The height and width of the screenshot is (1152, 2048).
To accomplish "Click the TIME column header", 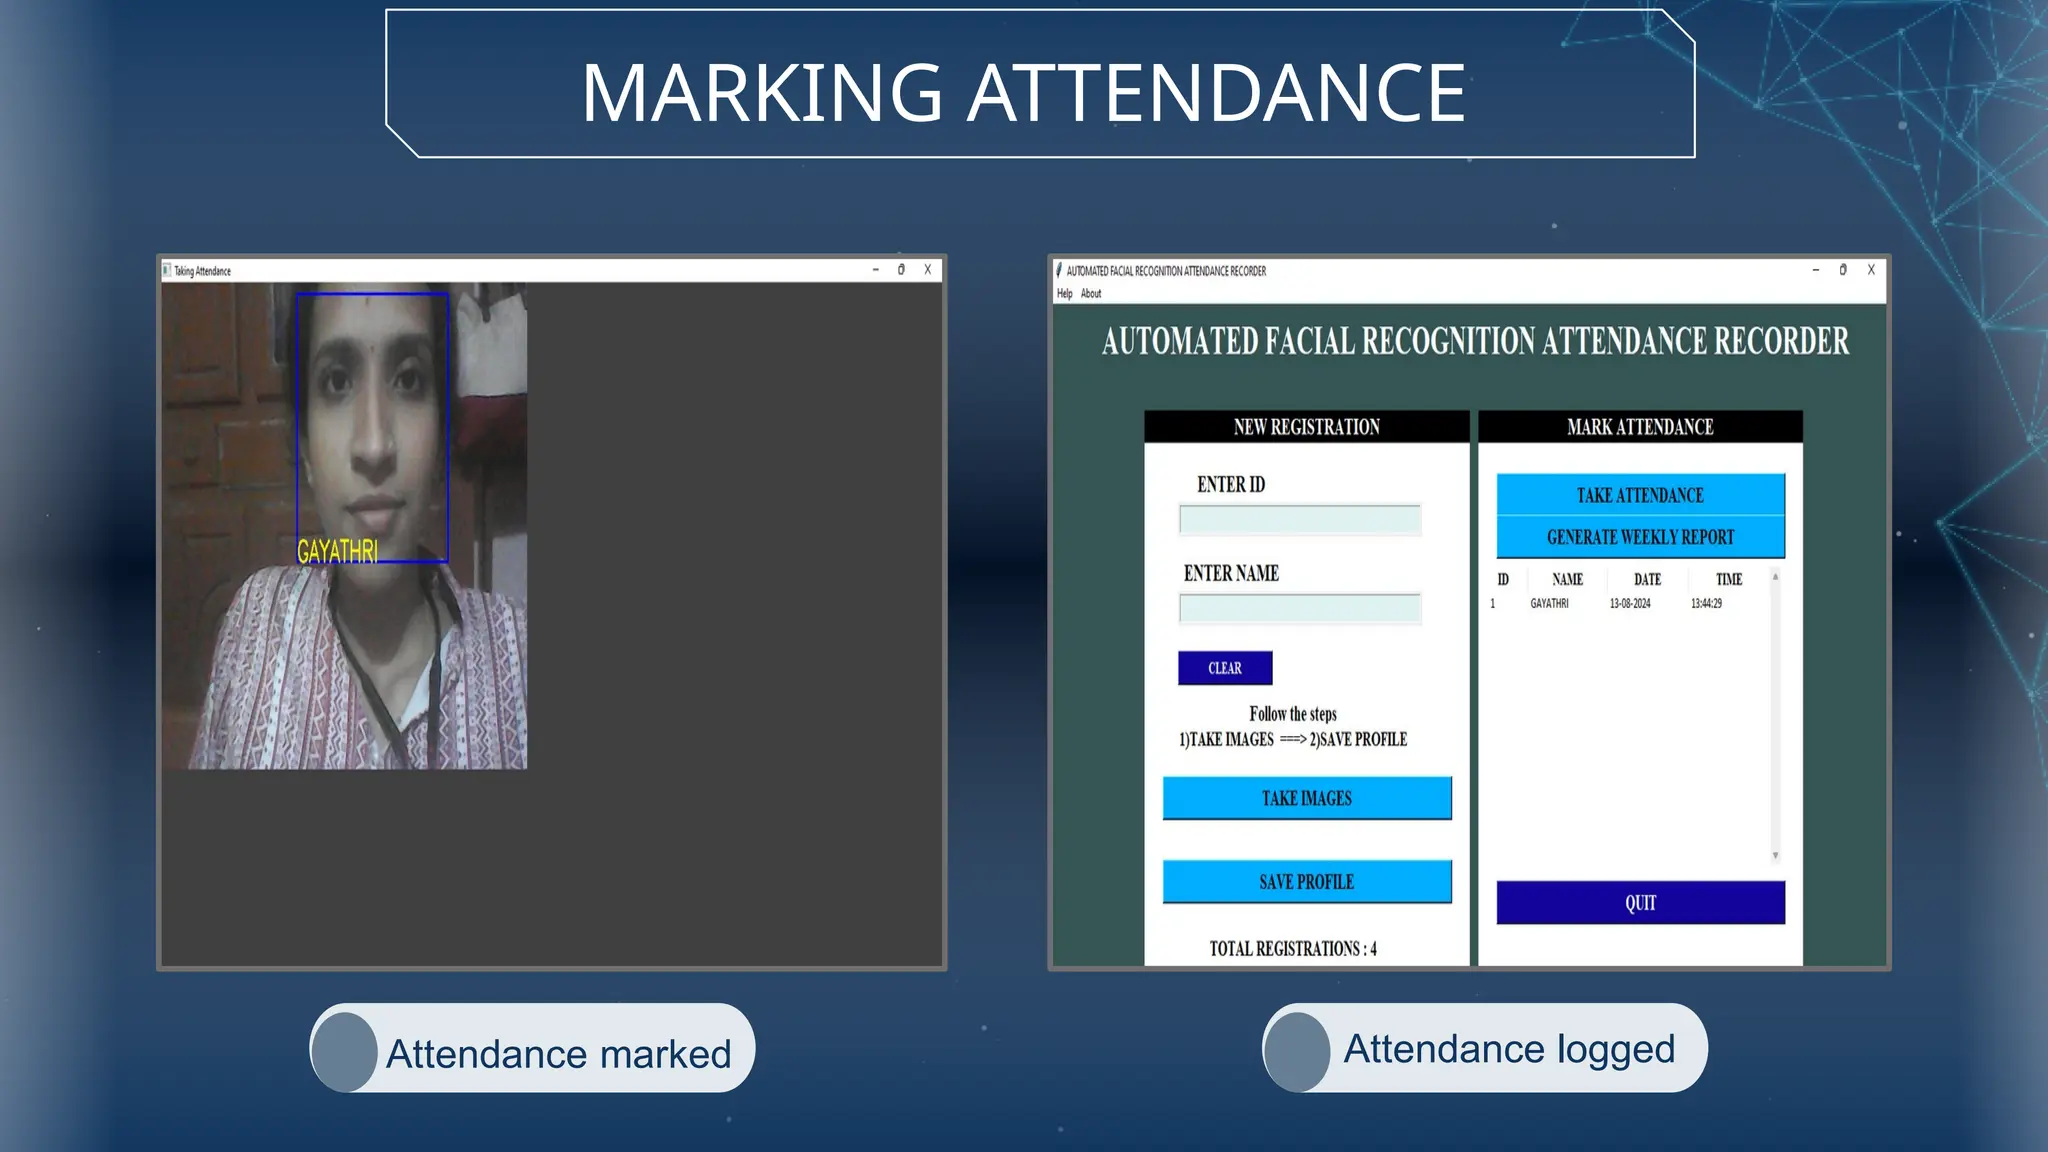I will pyautogui.click(x=1728, y=580).
